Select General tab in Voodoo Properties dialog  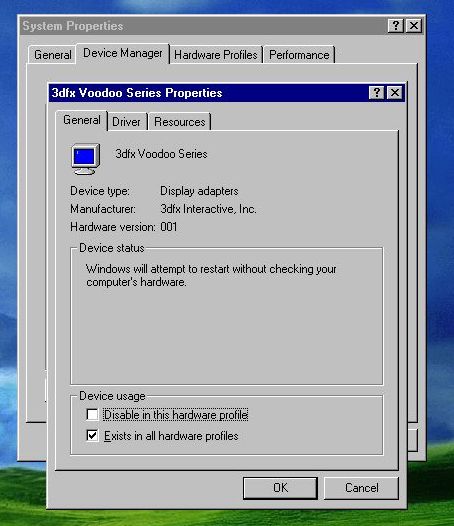pos(82,120)
